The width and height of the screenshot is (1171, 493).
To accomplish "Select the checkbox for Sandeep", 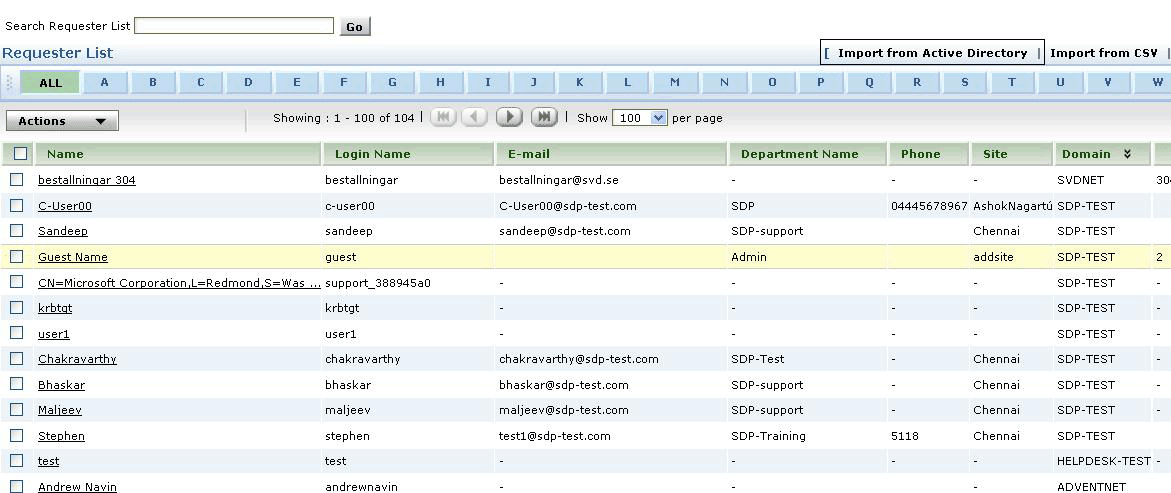I will click(17, 231).
